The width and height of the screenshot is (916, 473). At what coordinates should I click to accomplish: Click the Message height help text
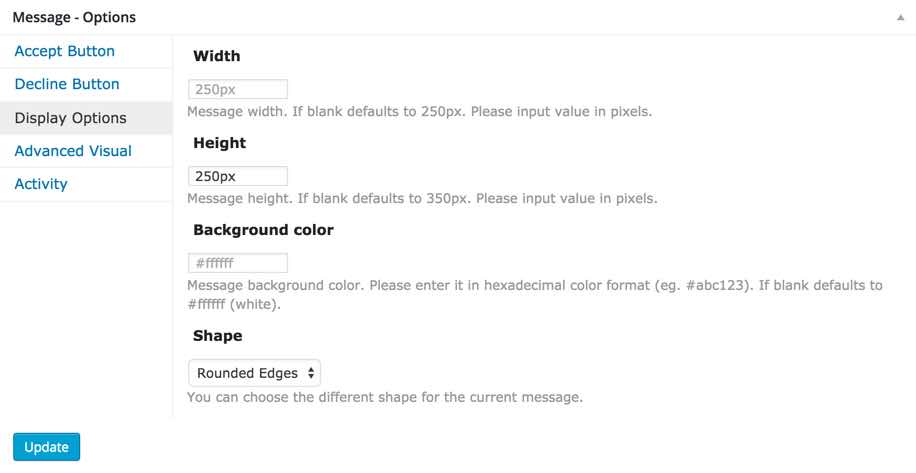pos(422,198)
